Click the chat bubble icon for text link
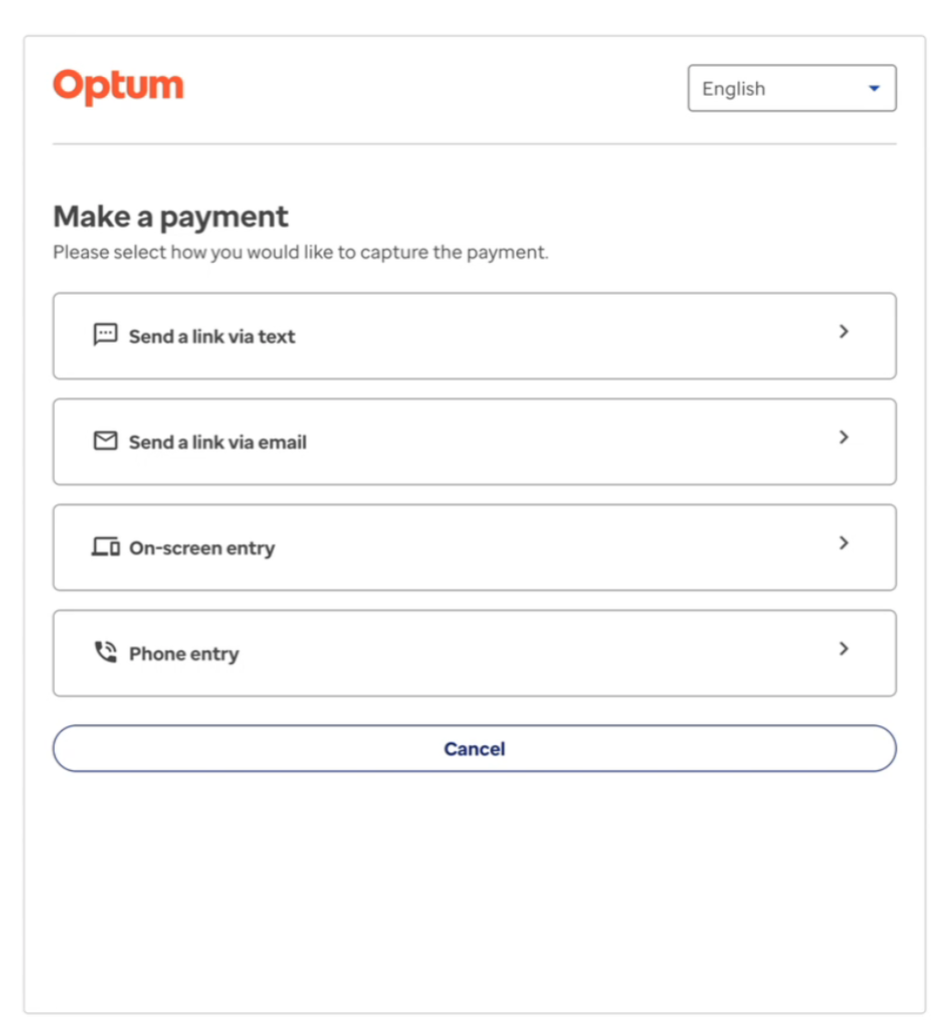This screenshot has width=950, height=1023. coord(105,335)
